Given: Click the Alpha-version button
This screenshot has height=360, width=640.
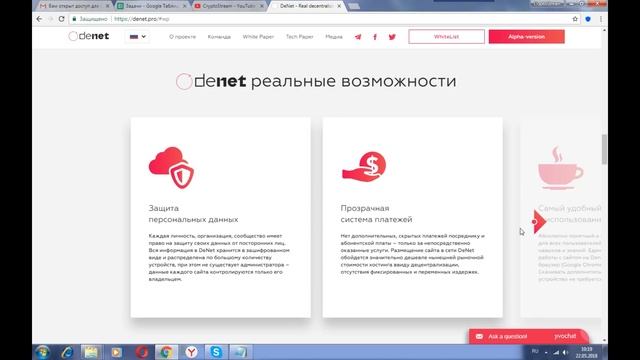Looking at the screenshot, I should click(x=527, y=37).
